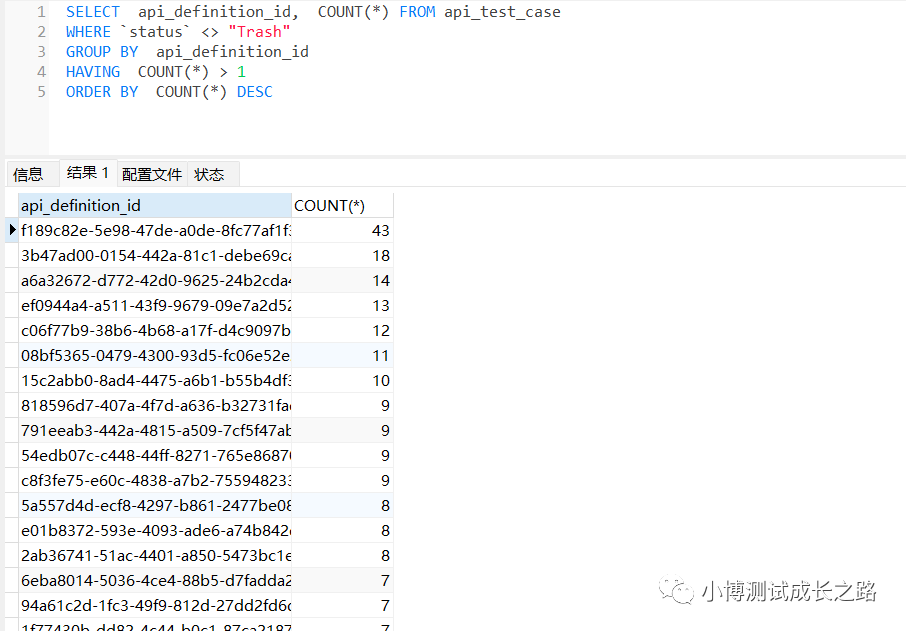Image resolution: width=906 pixels, height=631 pixels.
Task: Select cell starting with 54edb07c-c448
Action: 155,455
